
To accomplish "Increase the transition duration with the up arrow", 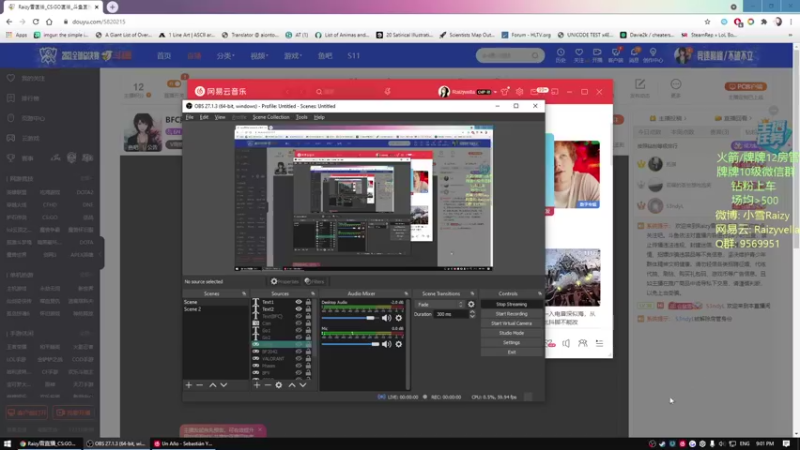I will click(472, 312).
